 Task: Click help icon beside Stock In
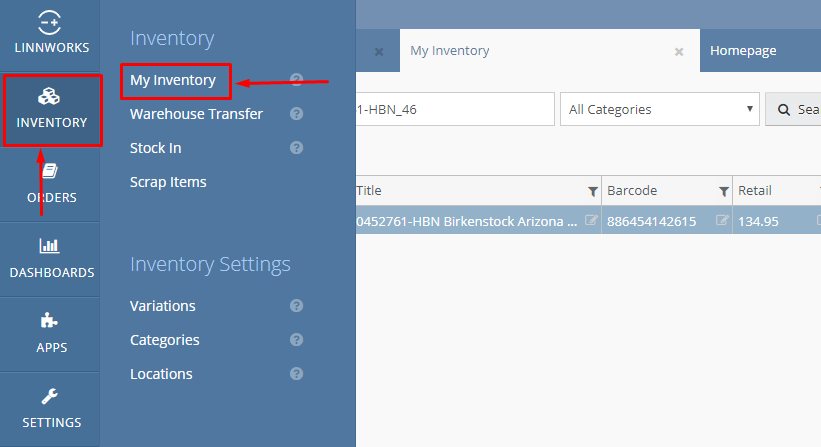[x=296, y=148]
